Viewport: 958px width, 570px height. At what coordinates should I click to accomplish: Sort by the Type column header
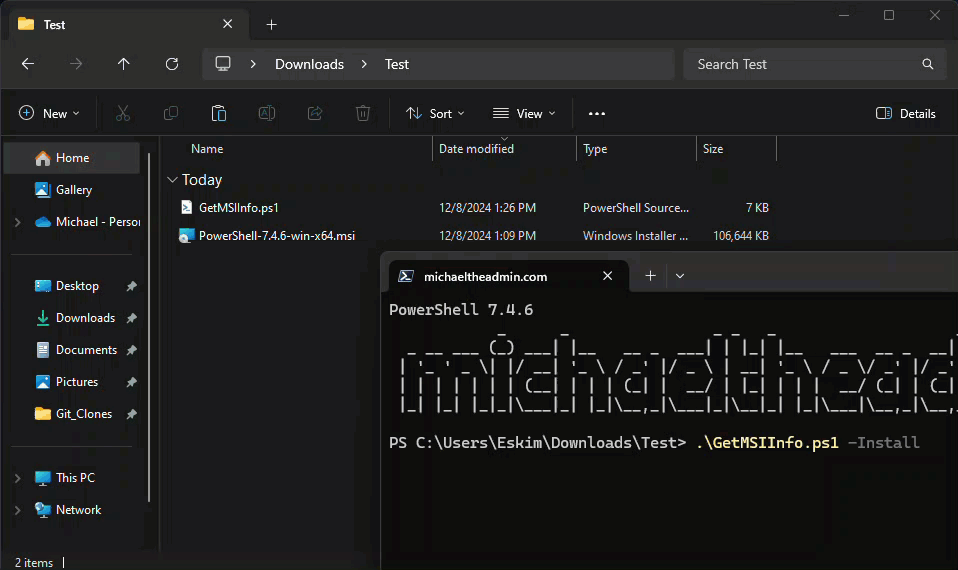click(595, 149)
